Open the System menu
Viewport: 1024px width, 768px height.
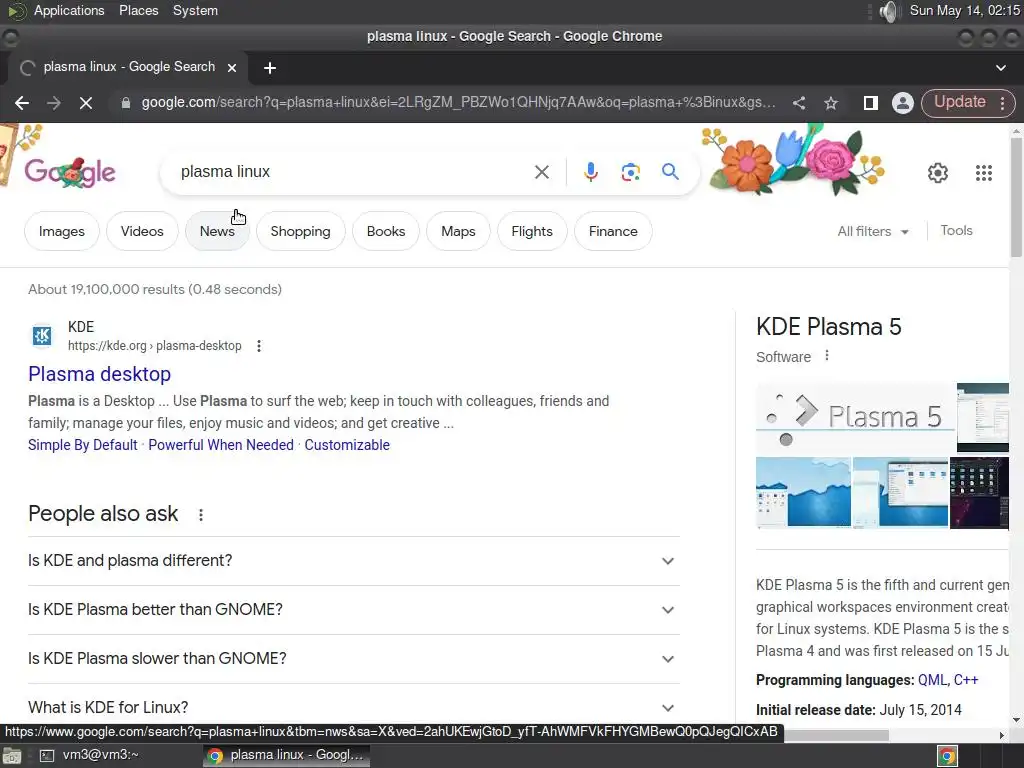[x=195, y=10]
